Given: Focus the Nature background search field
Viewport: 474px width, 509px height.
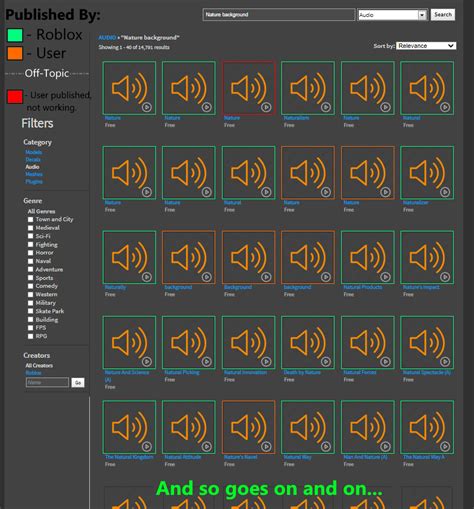Looking at the screenshot, I should [279, 15].
